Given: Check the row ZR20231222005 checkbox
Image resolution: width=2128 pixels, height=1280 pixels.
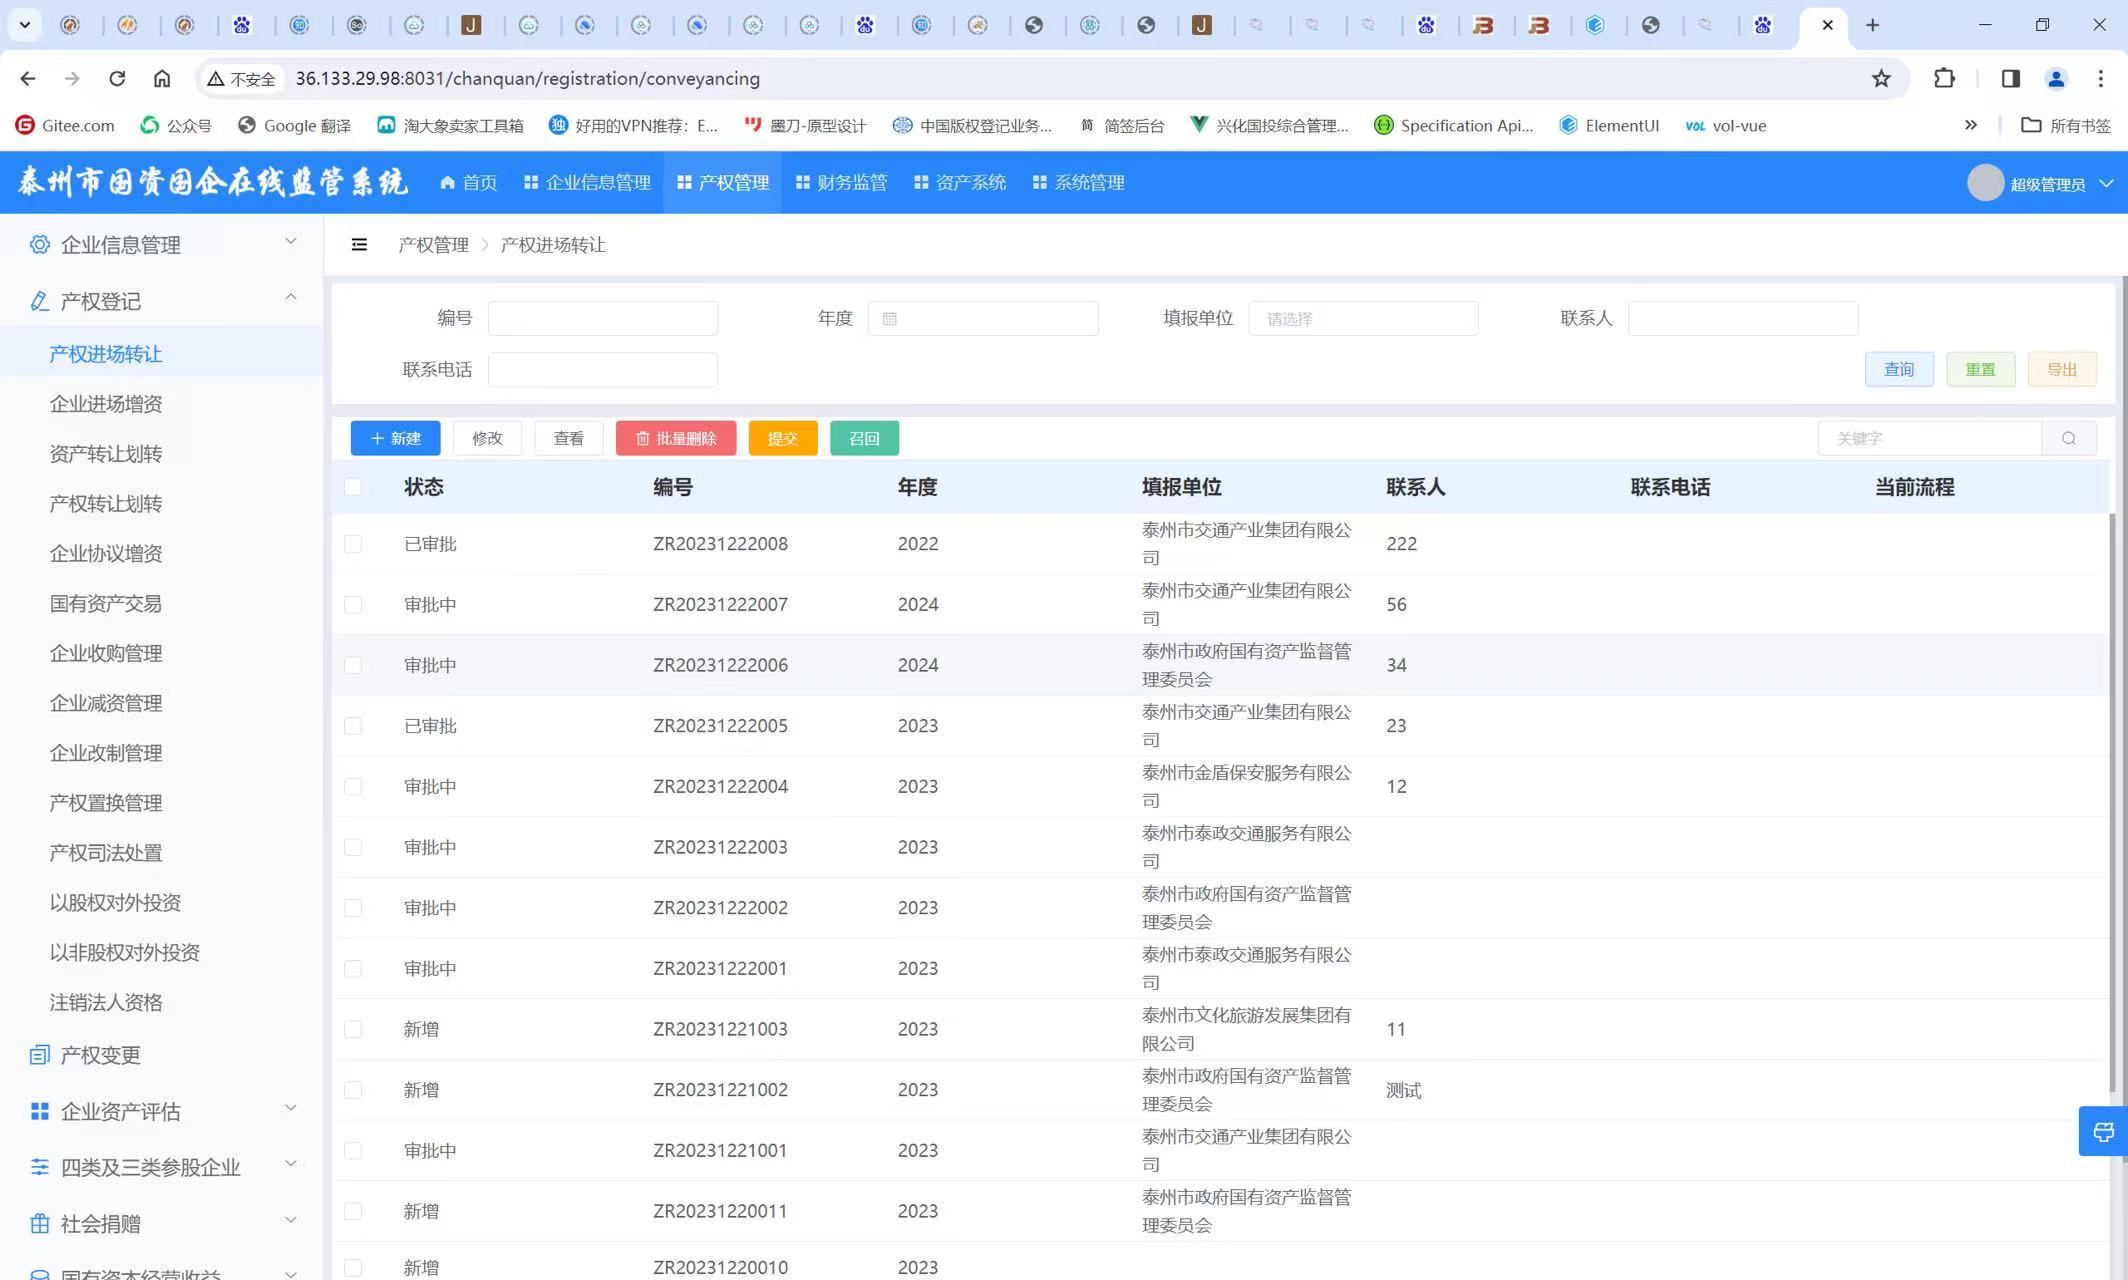Looking at the screenshot, I should point(353,726).
